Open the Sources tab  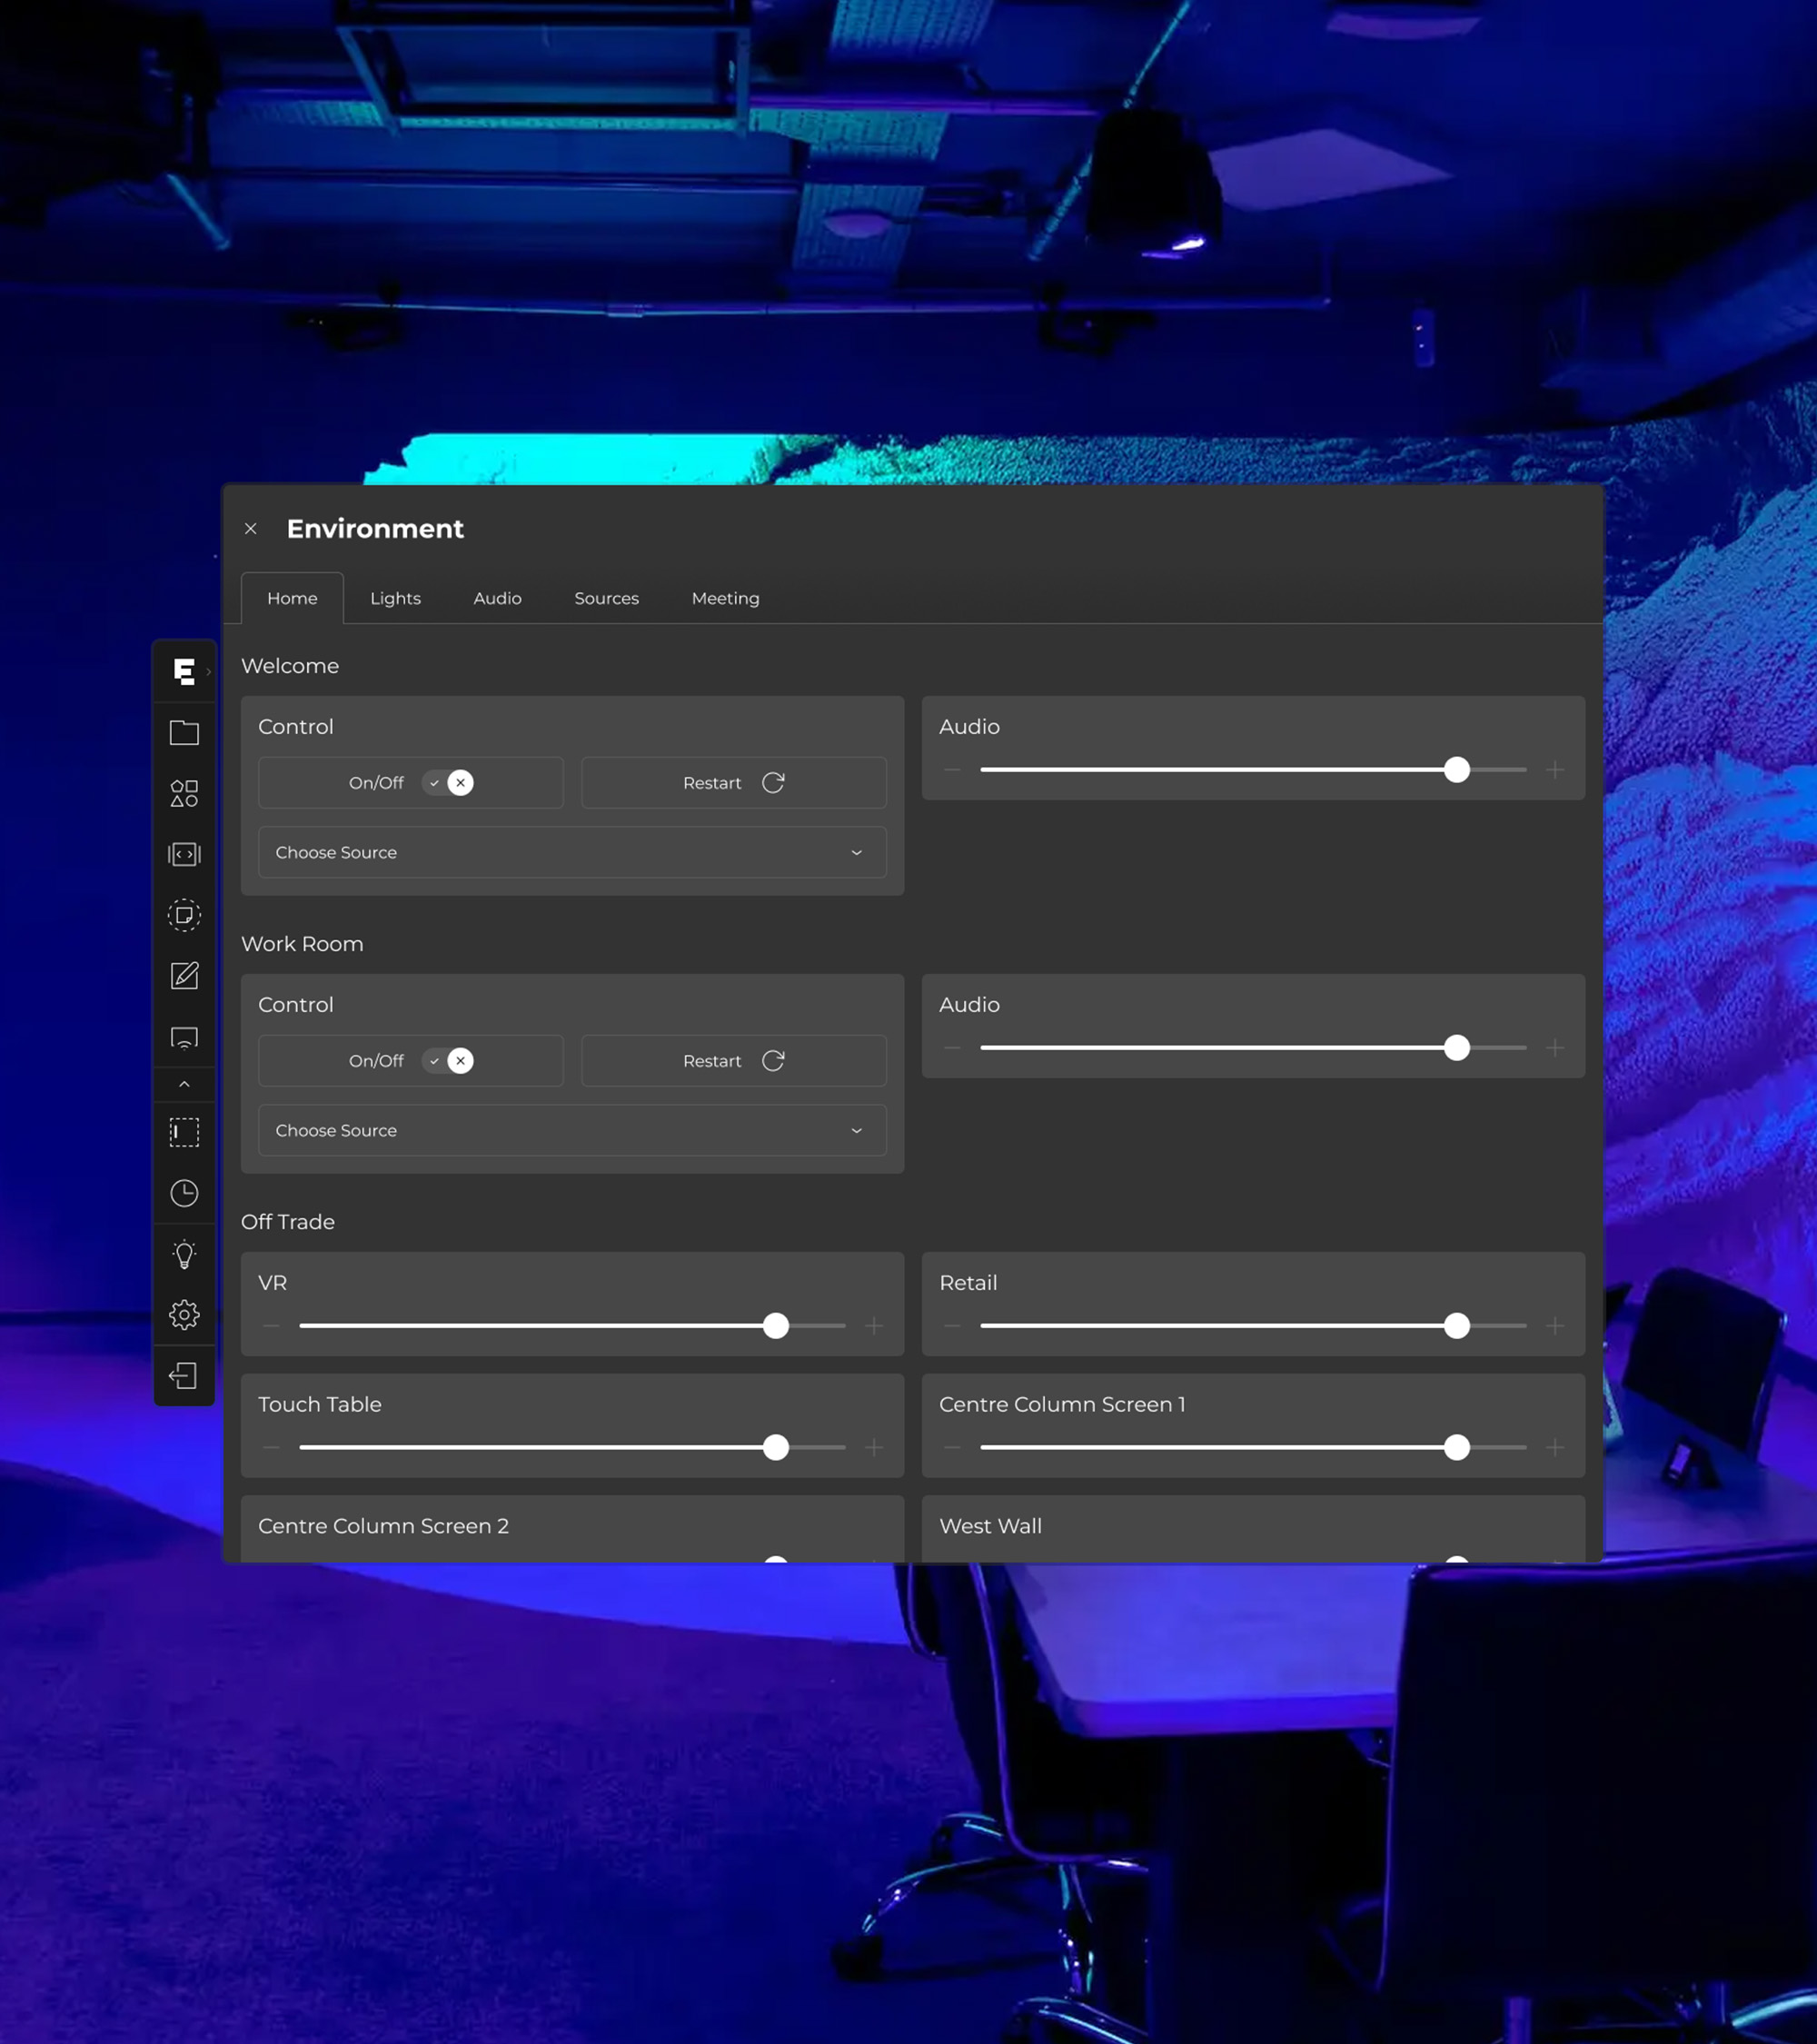point(606,598)
